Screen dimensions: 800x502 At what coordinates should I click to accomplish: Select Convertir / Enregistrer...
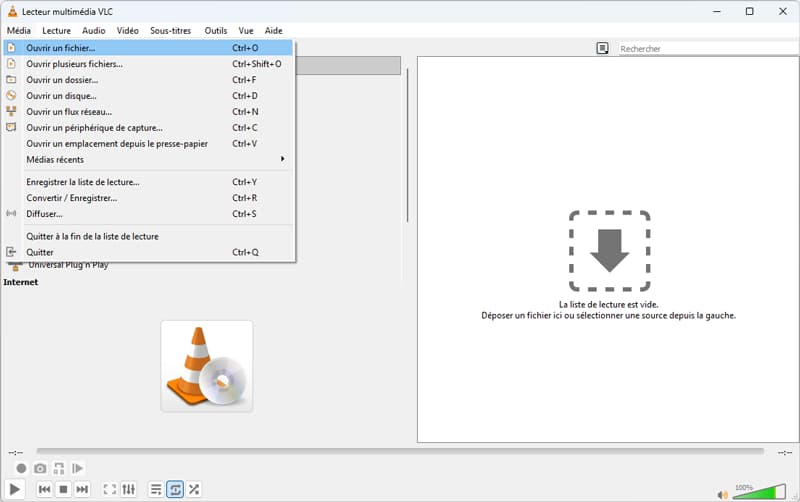[x=148, y=198]
